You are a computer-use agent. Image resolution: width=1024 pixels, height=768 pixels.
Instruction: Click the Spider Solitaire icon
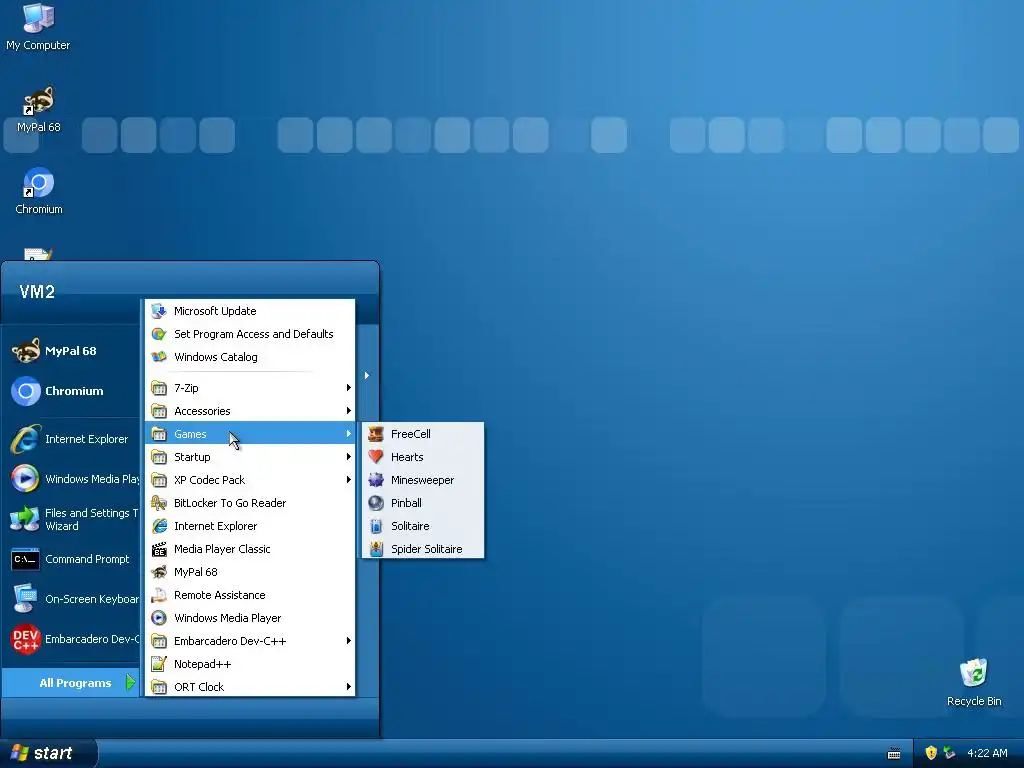pyautogui.click(x=376, y=549)
